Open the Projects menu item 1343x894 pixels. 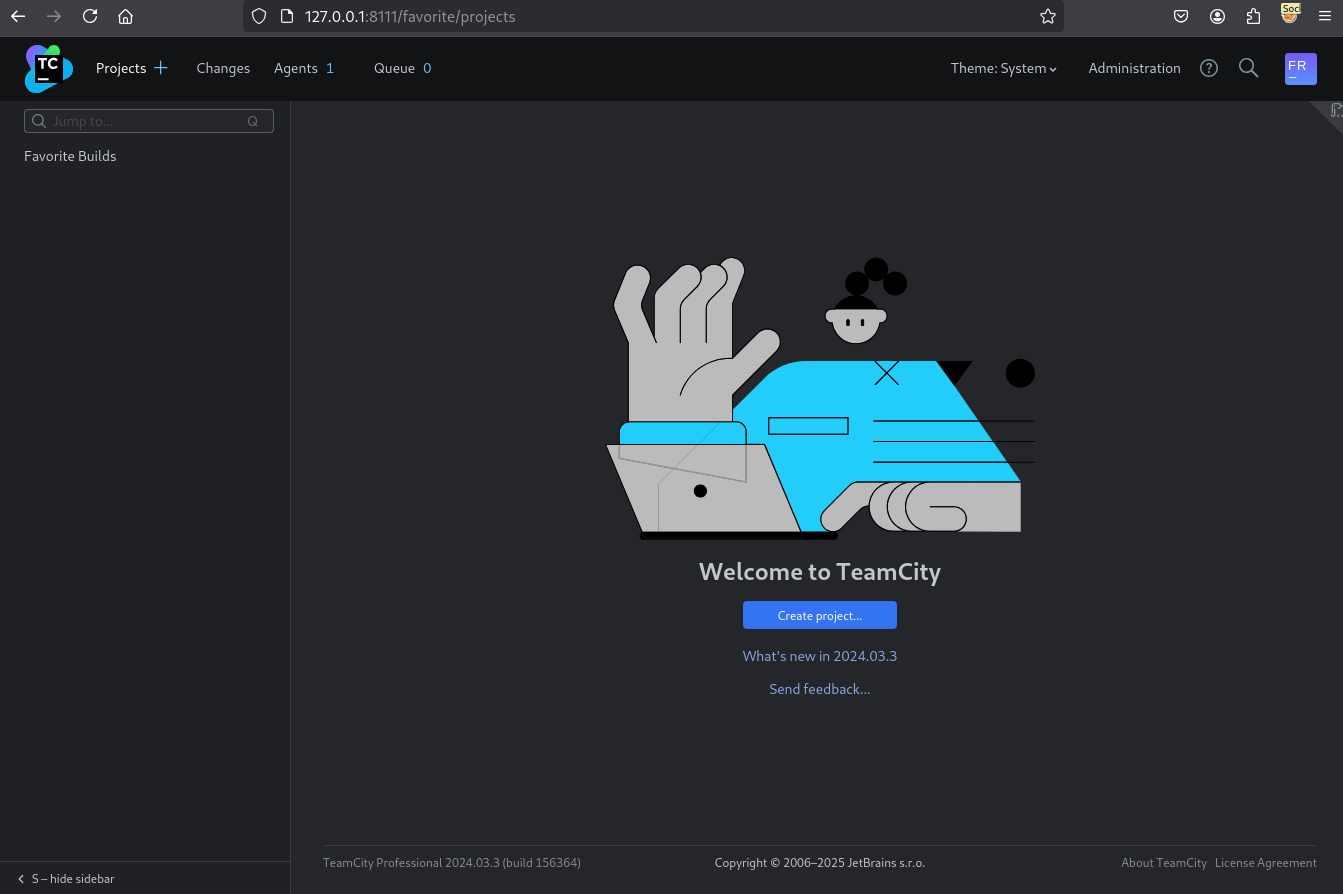(x=121, y=68)
